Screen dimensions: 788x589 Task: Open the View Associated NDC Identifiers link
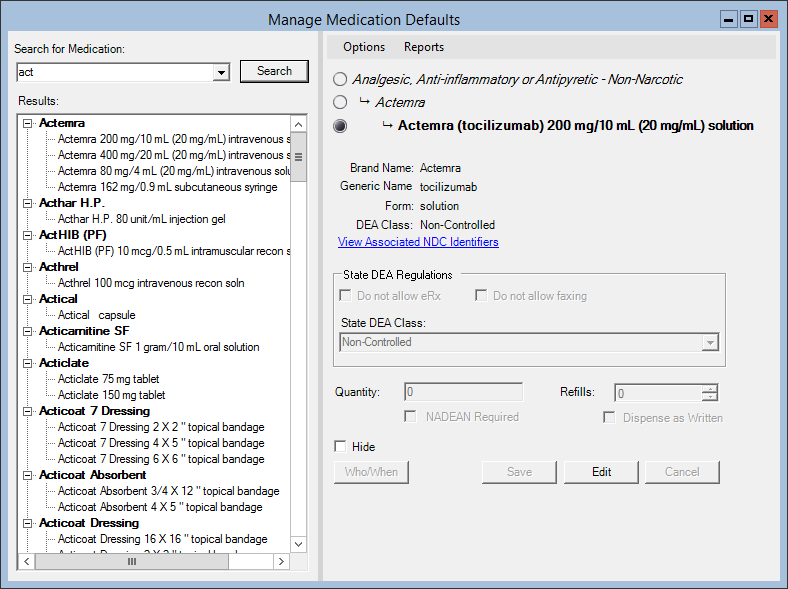click(418, 242)
